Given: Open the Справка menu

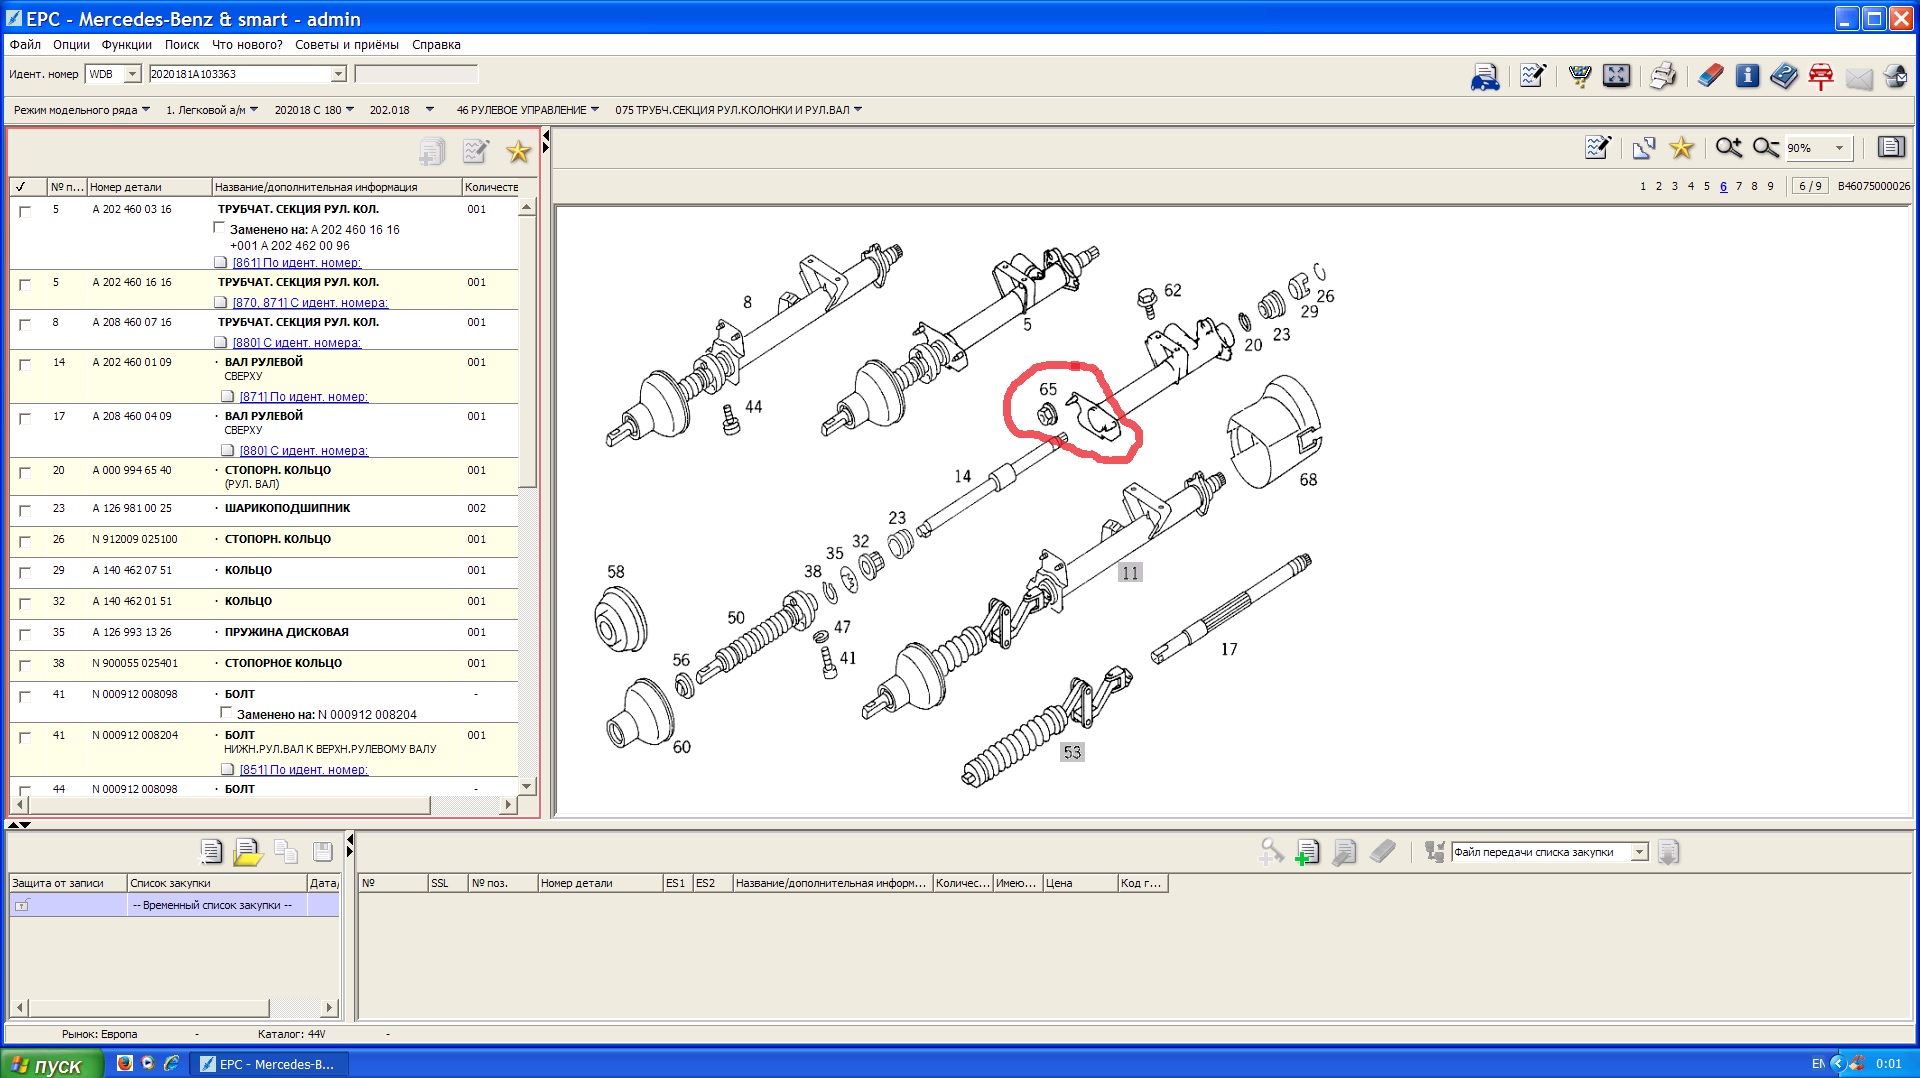Looking at the screenshot, I should pos(436,44).
